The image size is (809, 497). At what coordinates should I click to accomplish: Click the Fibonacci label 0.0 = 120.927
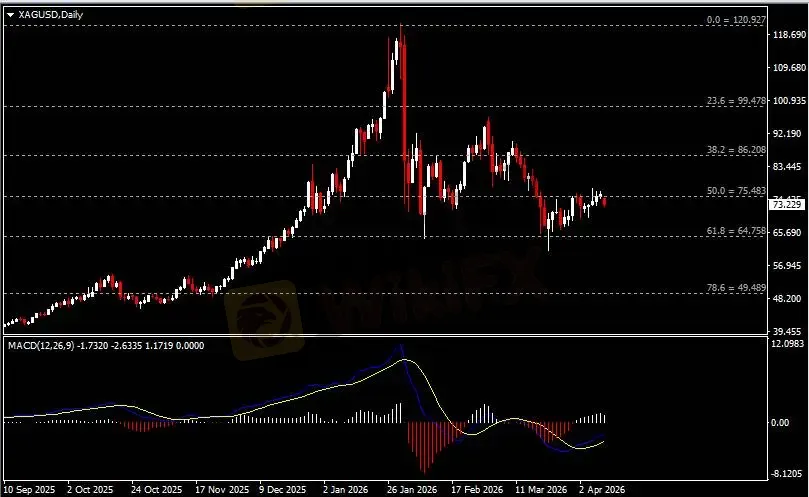[736, 20]
